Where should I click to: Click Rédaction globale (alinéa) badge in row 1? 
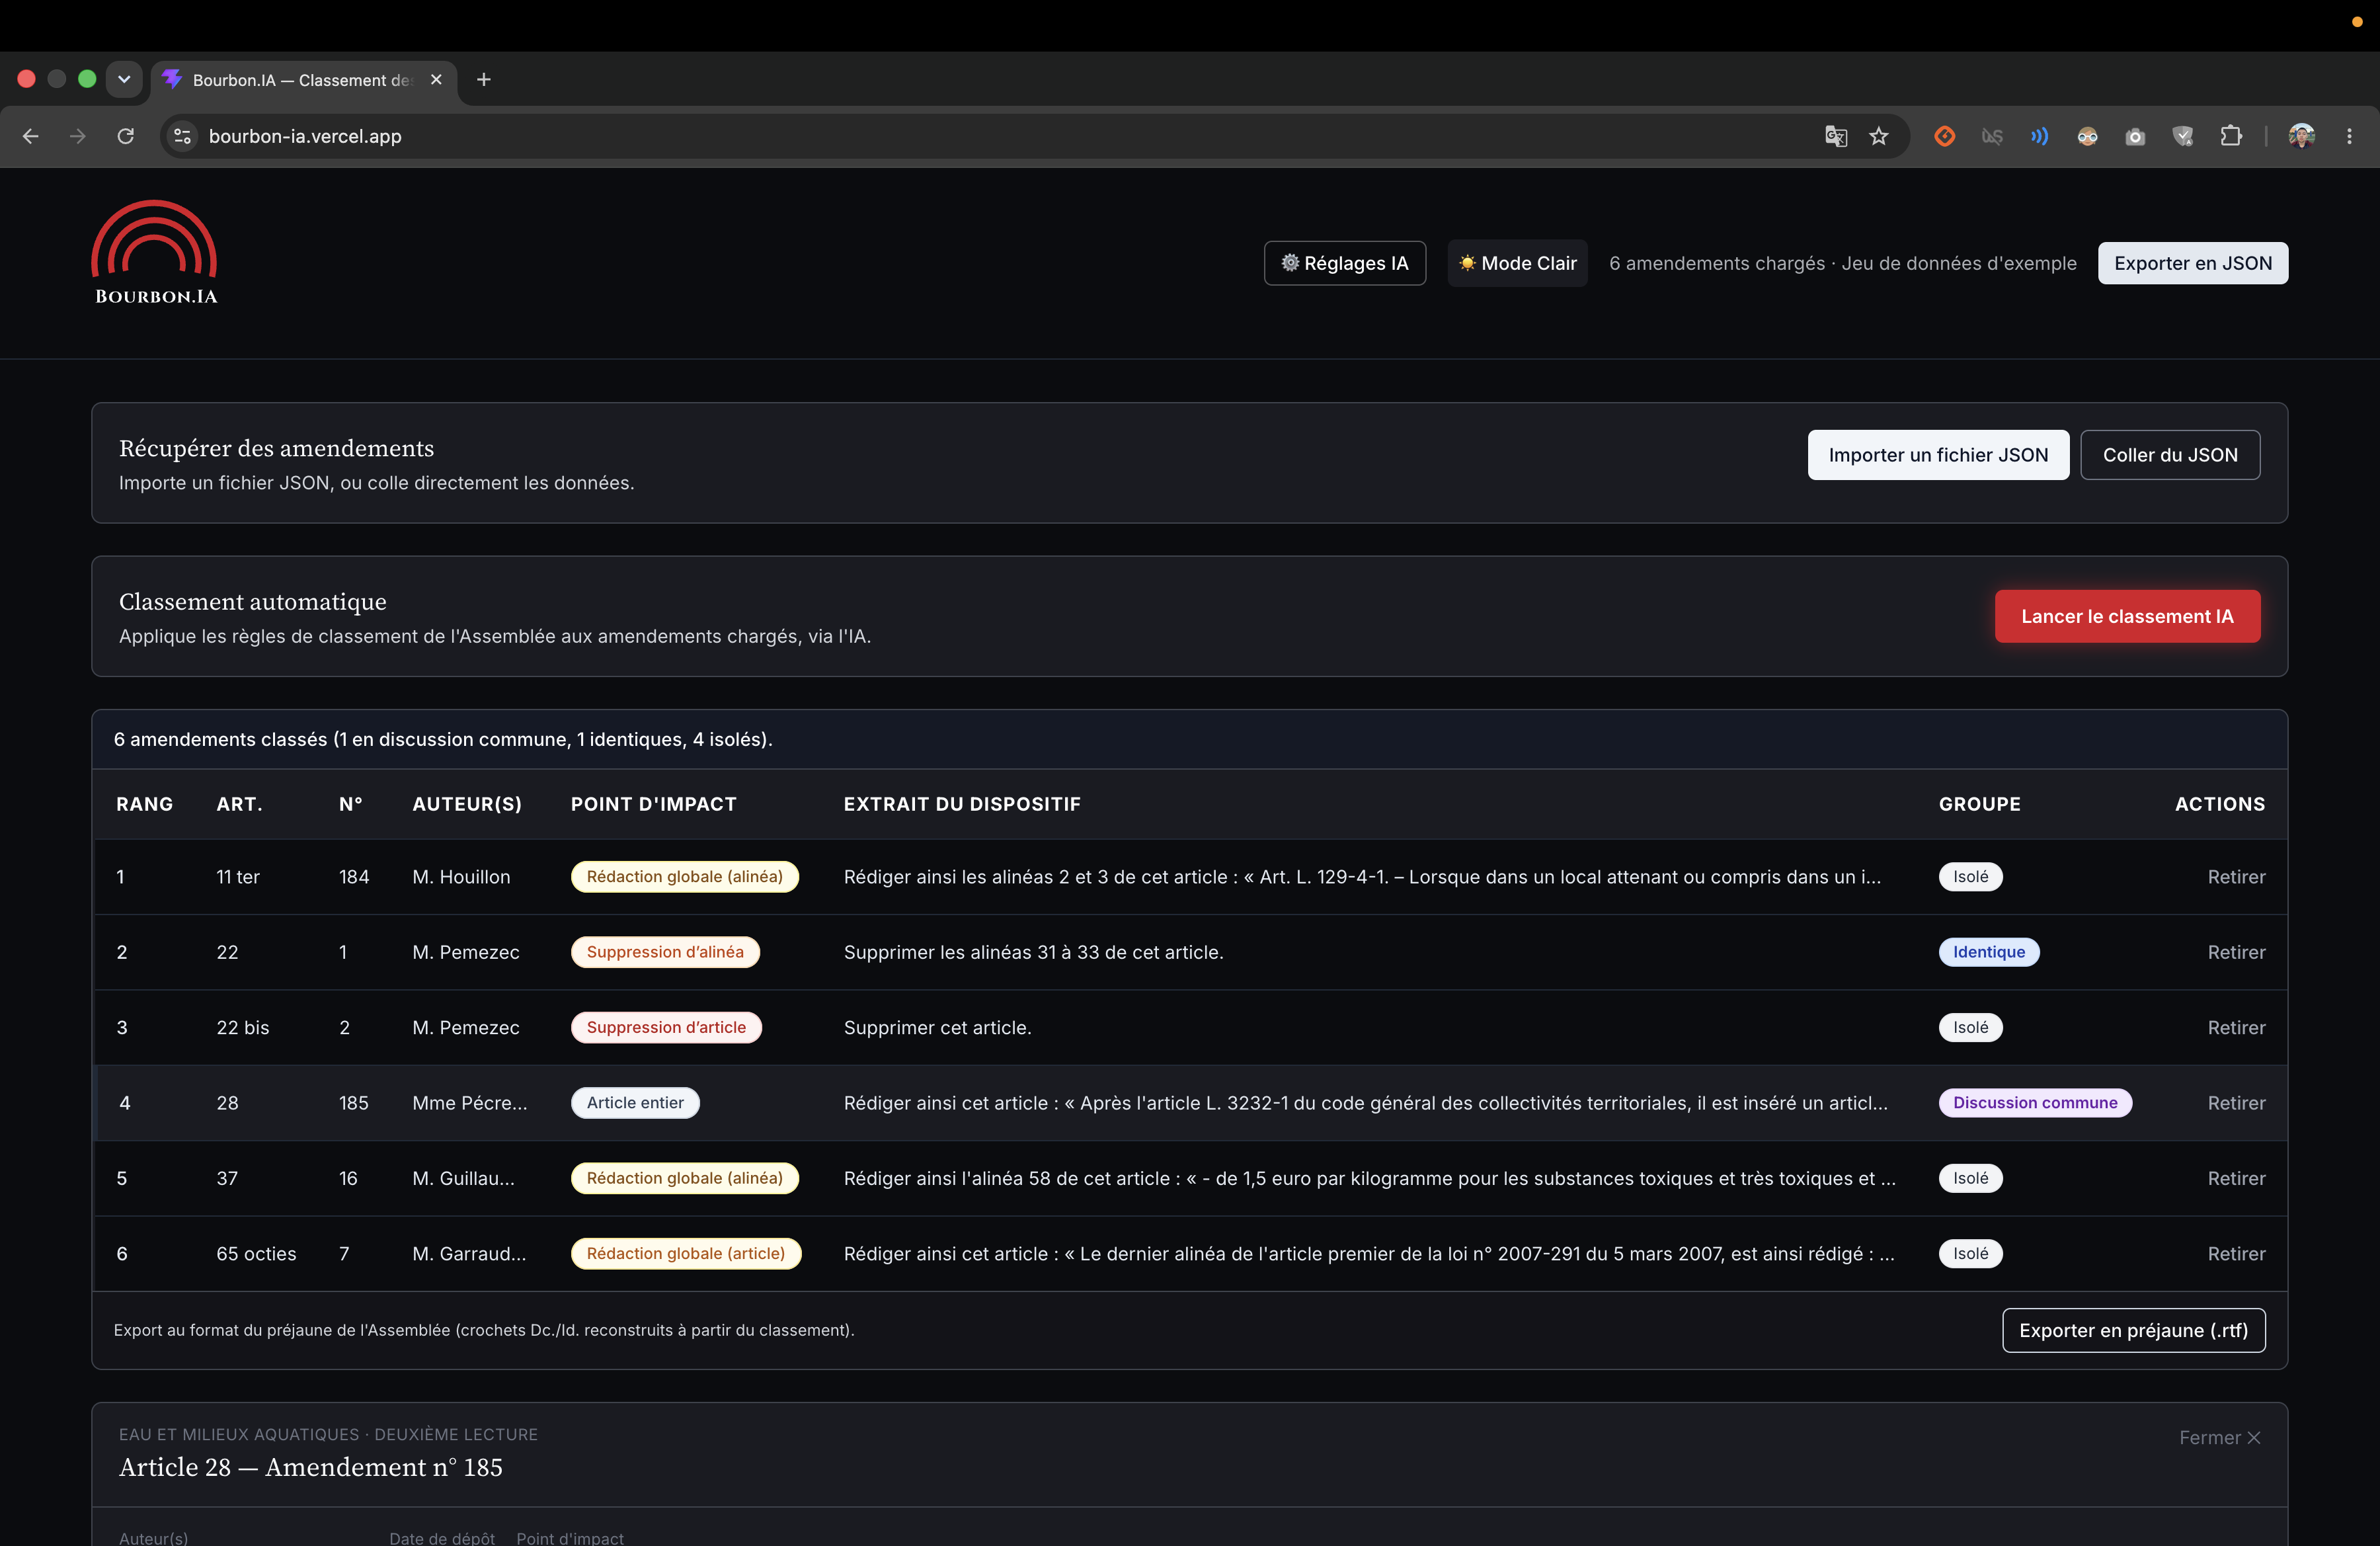685,877
